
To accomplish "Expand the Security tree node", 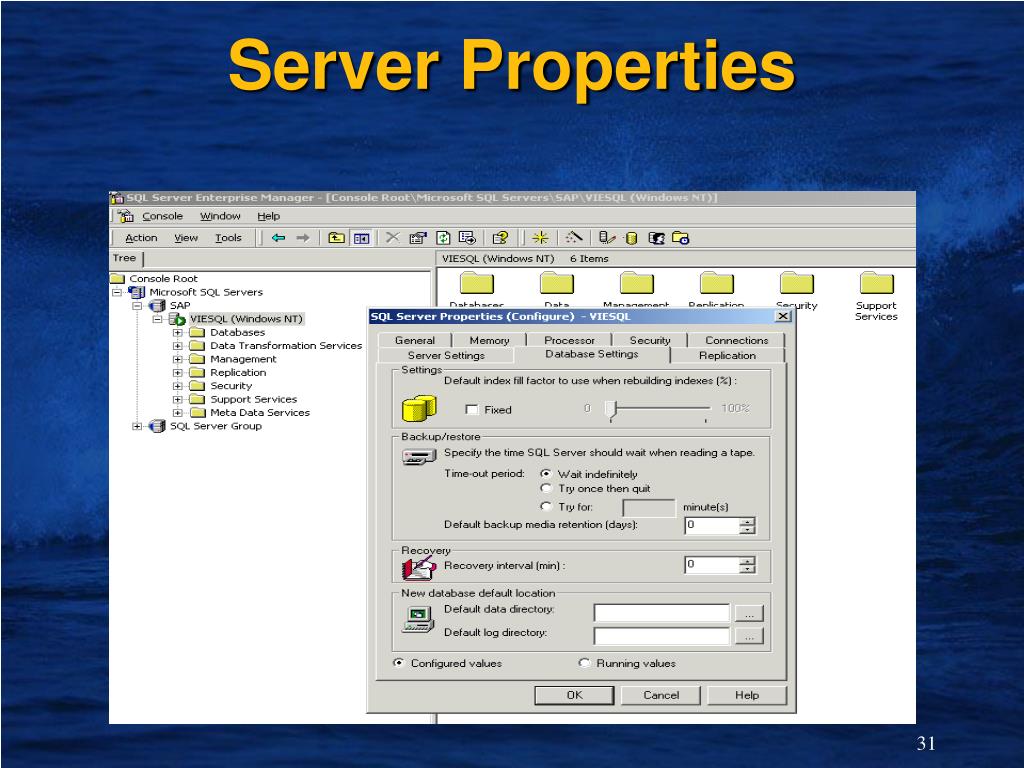I will pos(178,386).
